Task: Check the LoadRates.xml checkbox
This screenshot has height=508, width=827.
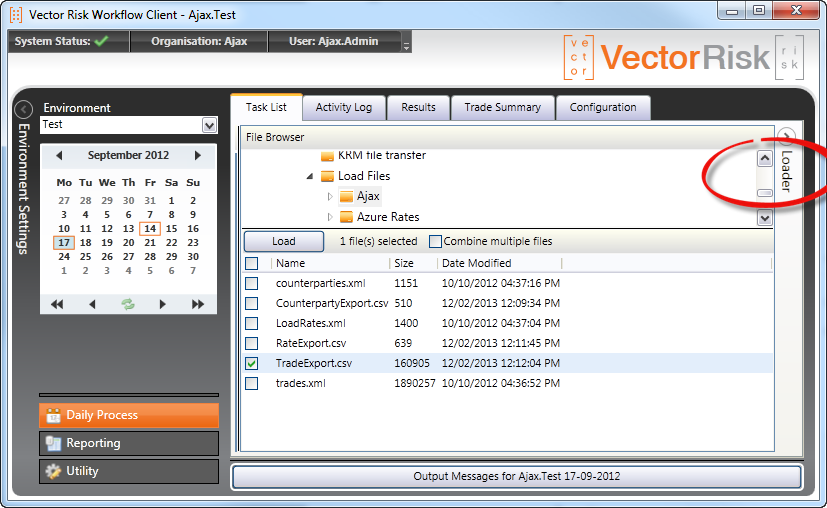Action: click(x=252, y=323)
